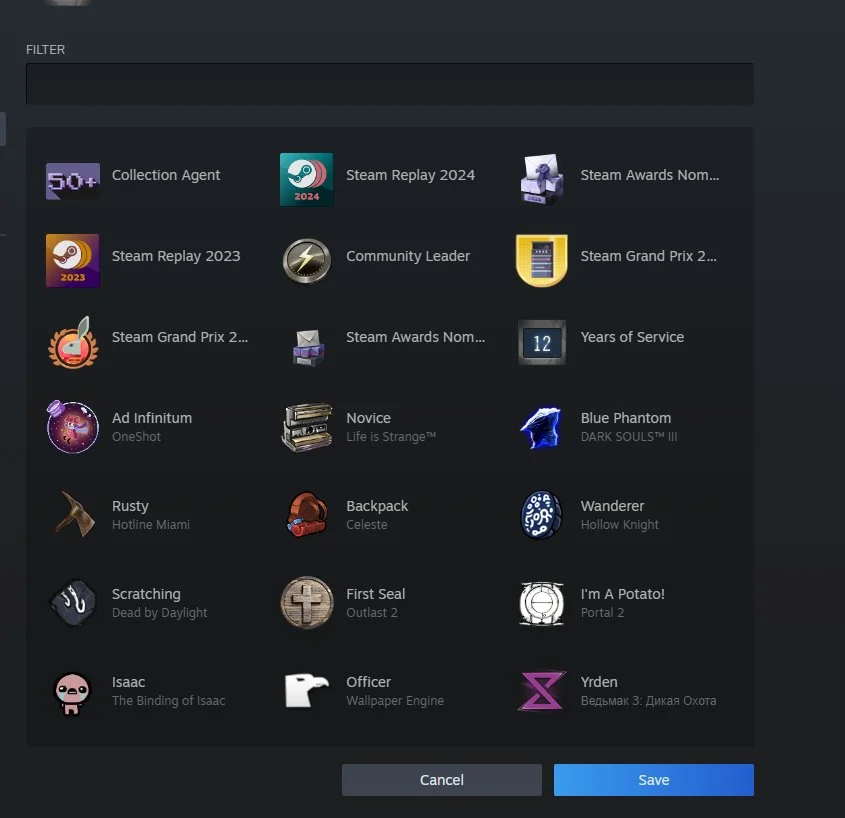Image resolution: width=845 pixels, height=818 pixels.
Task: Click inside the Filter text field
Action: pos(389,84)
